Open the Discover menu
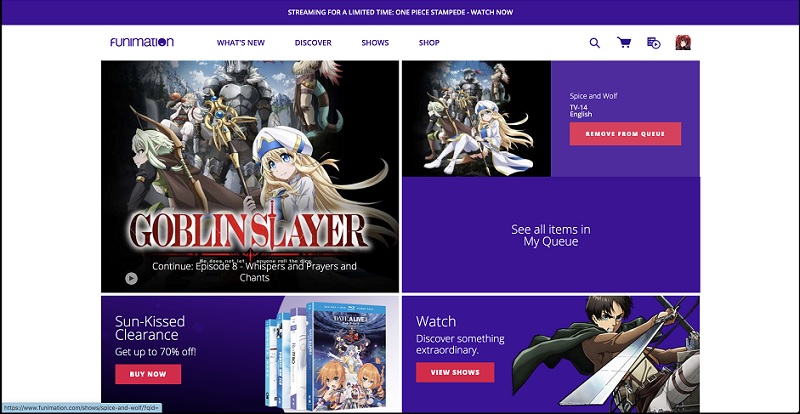This screenshot has height=414, width=800. [x=313, y=43]
